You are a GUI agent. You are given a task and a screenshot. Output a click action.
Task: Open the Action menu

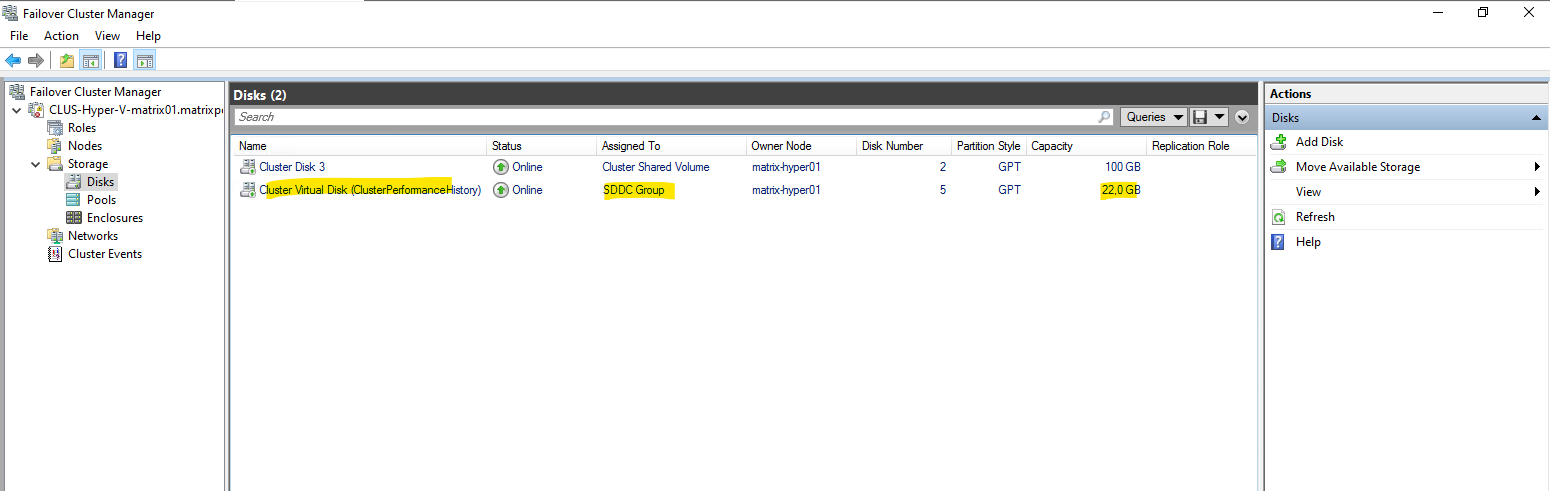pyautogui.click(x=61, y=36)
